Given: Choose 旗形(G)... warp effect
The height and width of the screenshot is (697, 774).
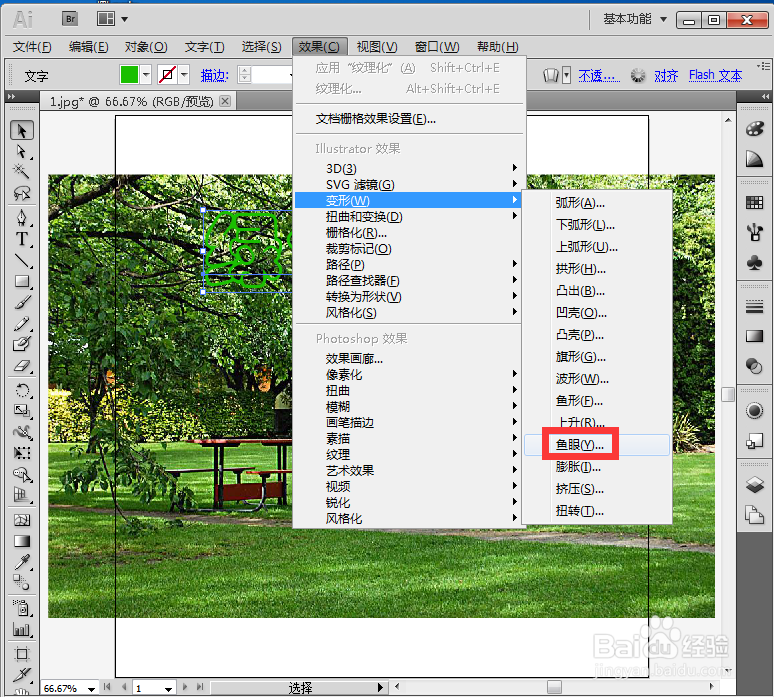Looking at the screenshot, I should [597, 357].
